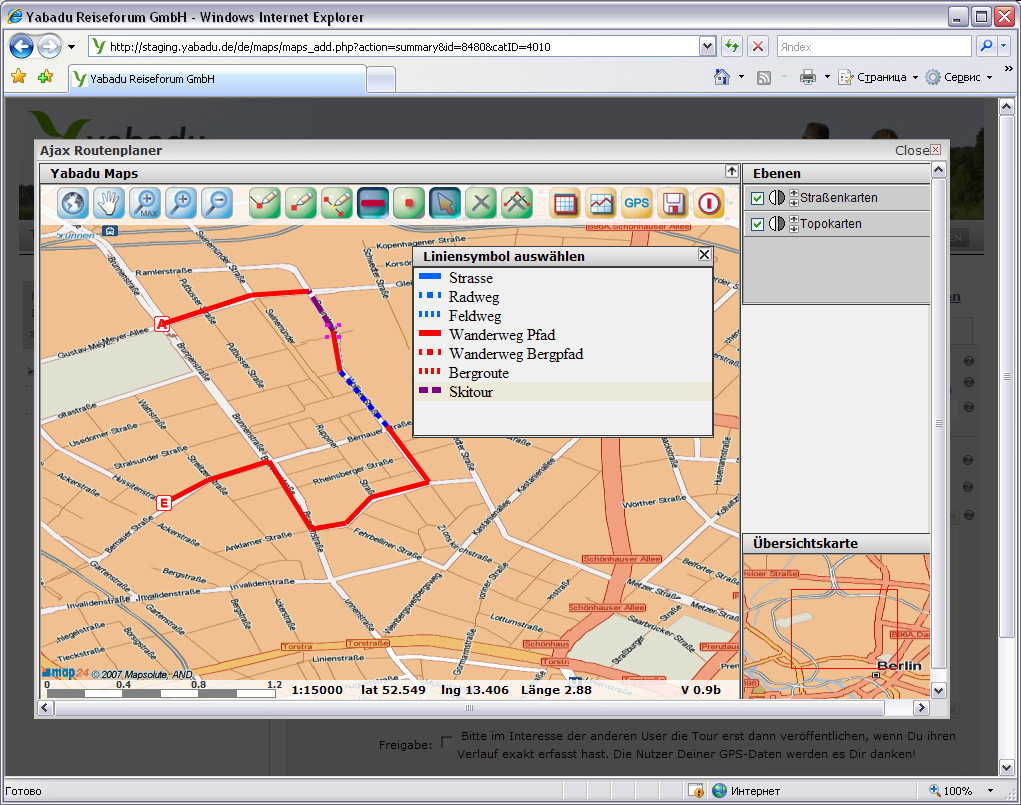Select the Wanderweg Pfad line symbol
This screenshot has height=805, width=1021.
pyautogui.click(x=563, y=335)
